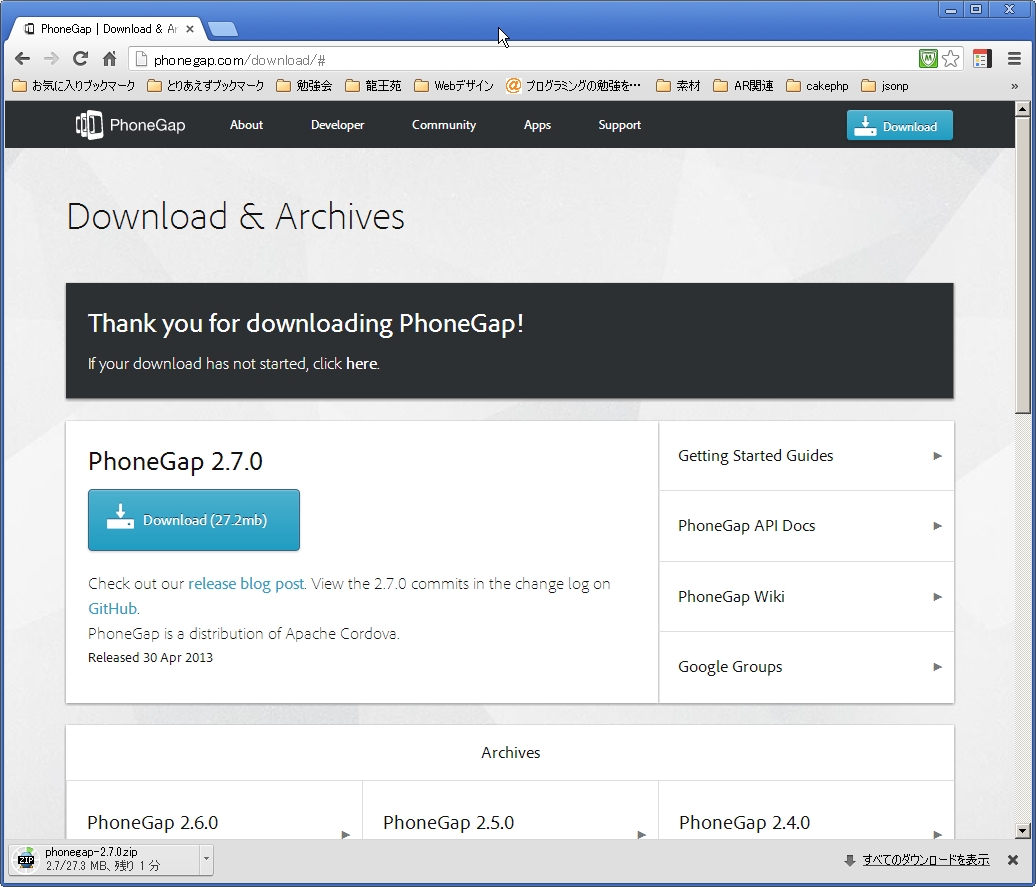Image resolution: width=1036 pixels, height=887 pixels.
Task: Expand PhoneGap API Docs
Action: pyautogui.click(x=807, y=526)
